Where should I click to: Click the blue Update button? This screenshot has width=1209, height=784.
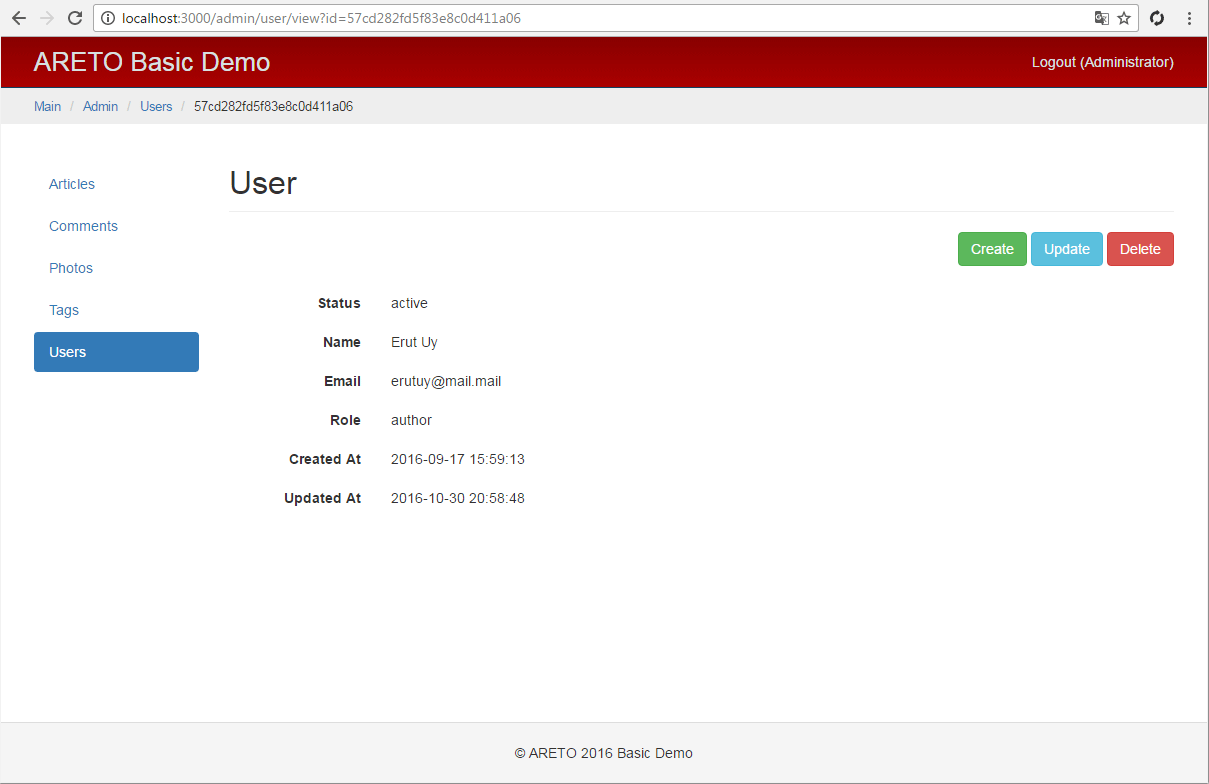[1066, 248]
